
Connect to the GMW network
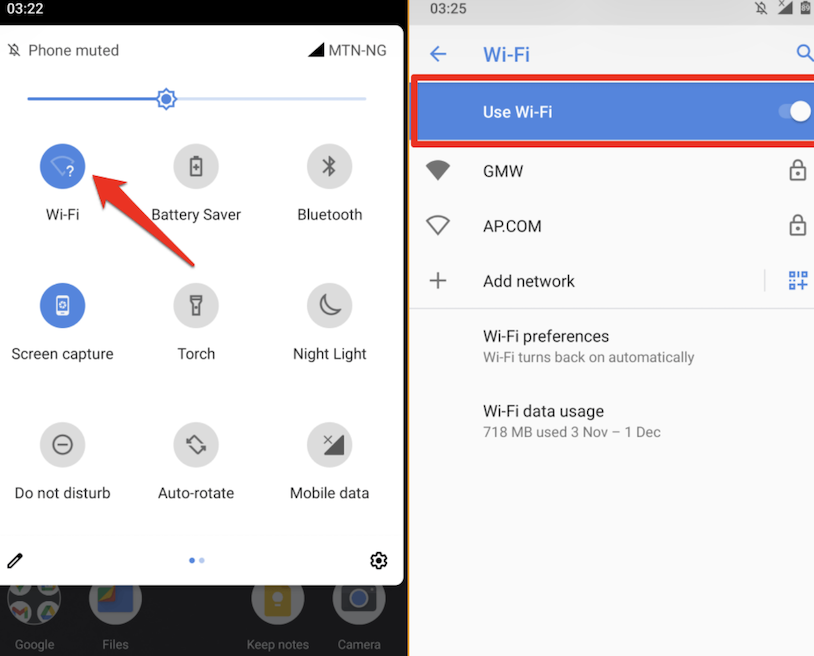[x=612, y=171]
